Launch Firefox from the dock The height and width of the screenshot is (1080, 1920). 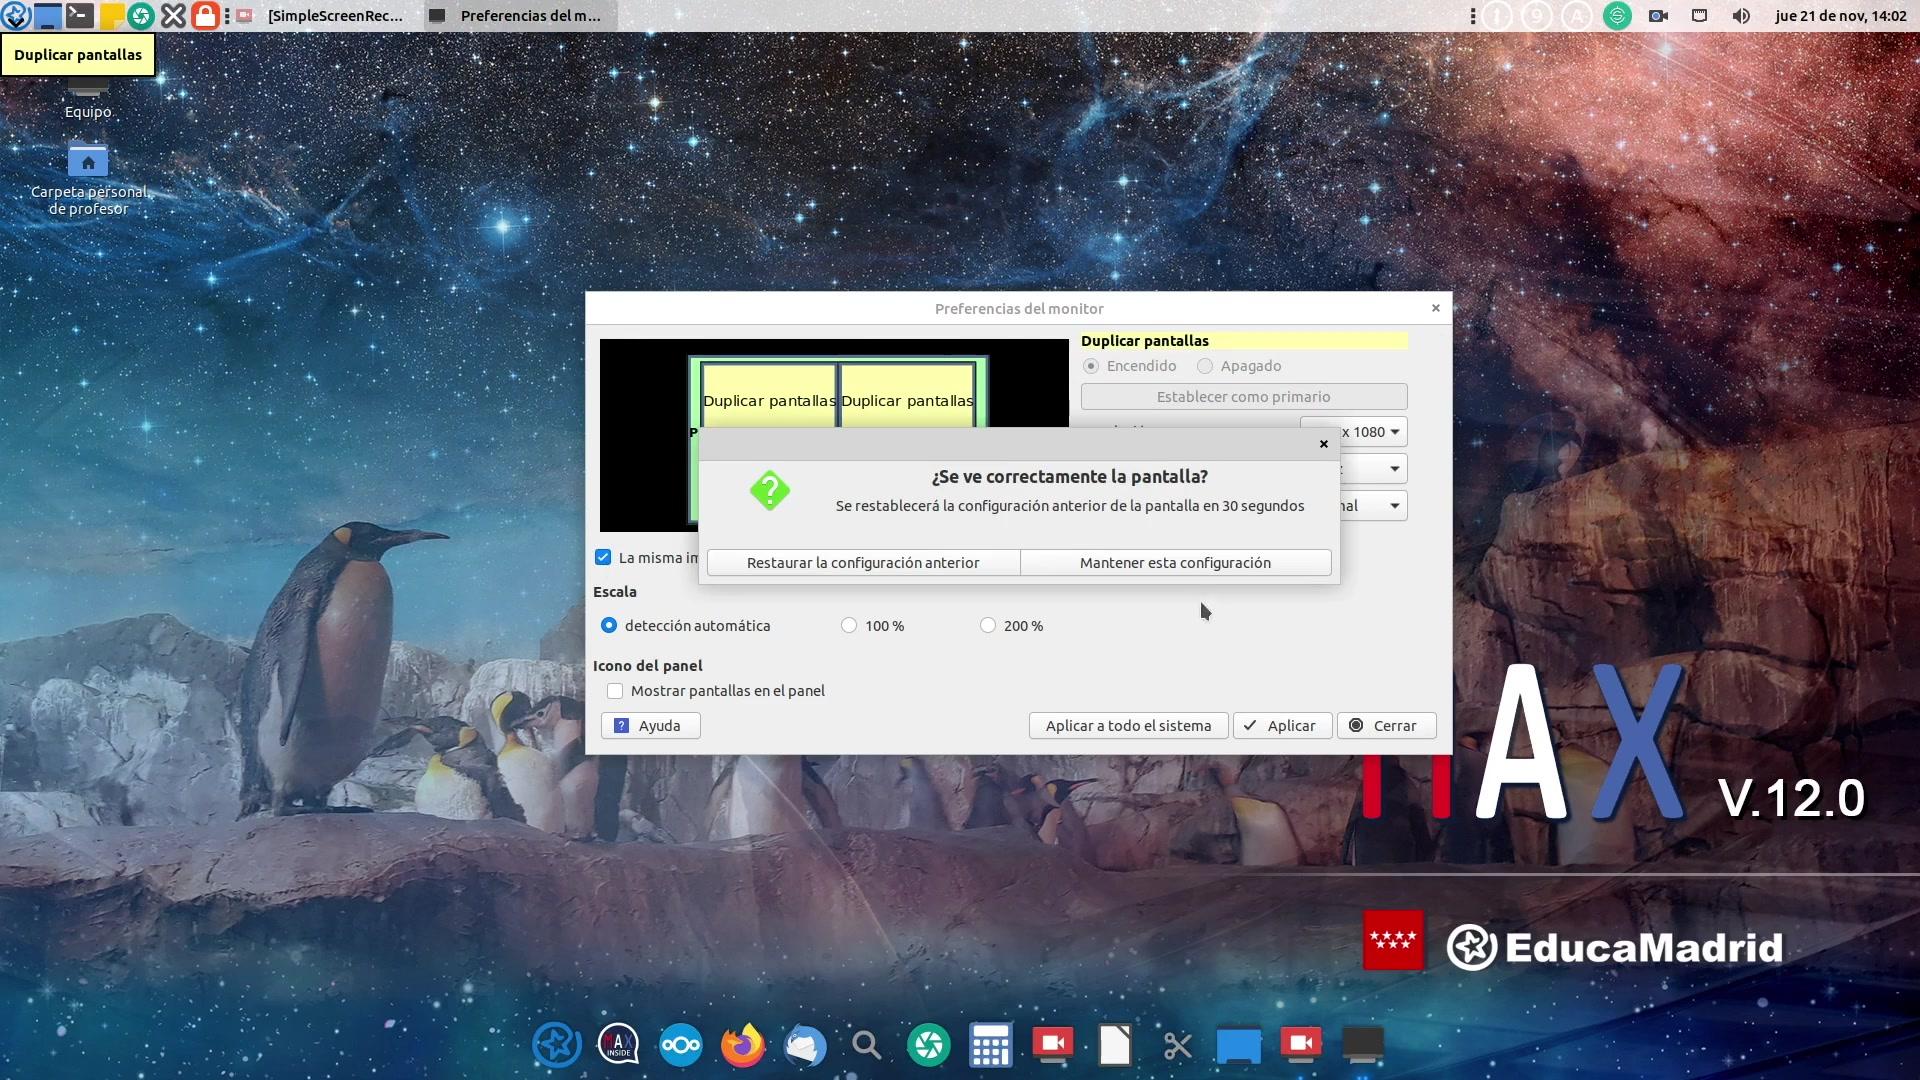(743, 1045)
